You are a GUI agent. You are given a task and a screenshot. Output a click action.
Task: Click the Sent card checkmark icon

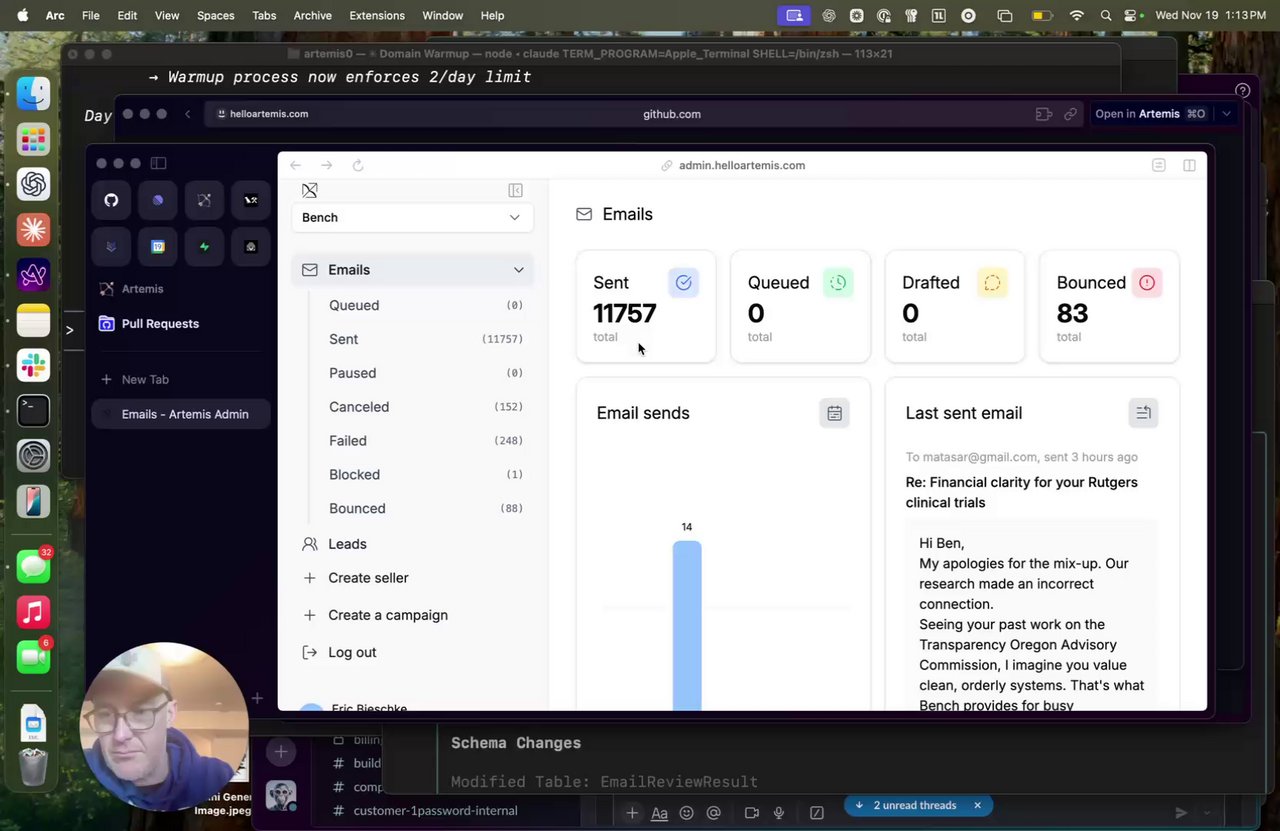[683, 283]
